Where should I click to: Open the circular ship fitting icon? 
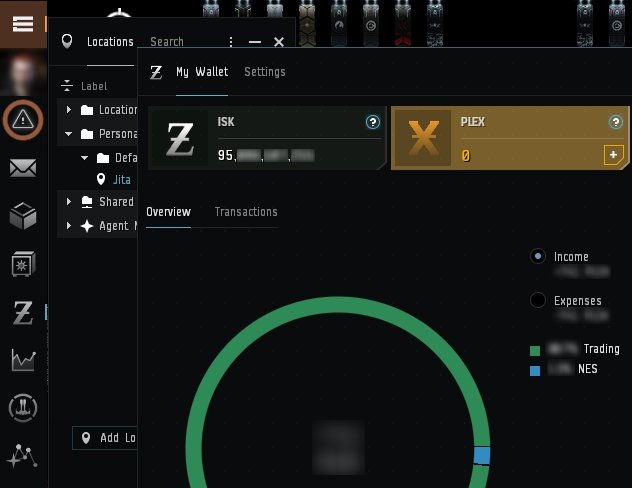click(23, 408)
